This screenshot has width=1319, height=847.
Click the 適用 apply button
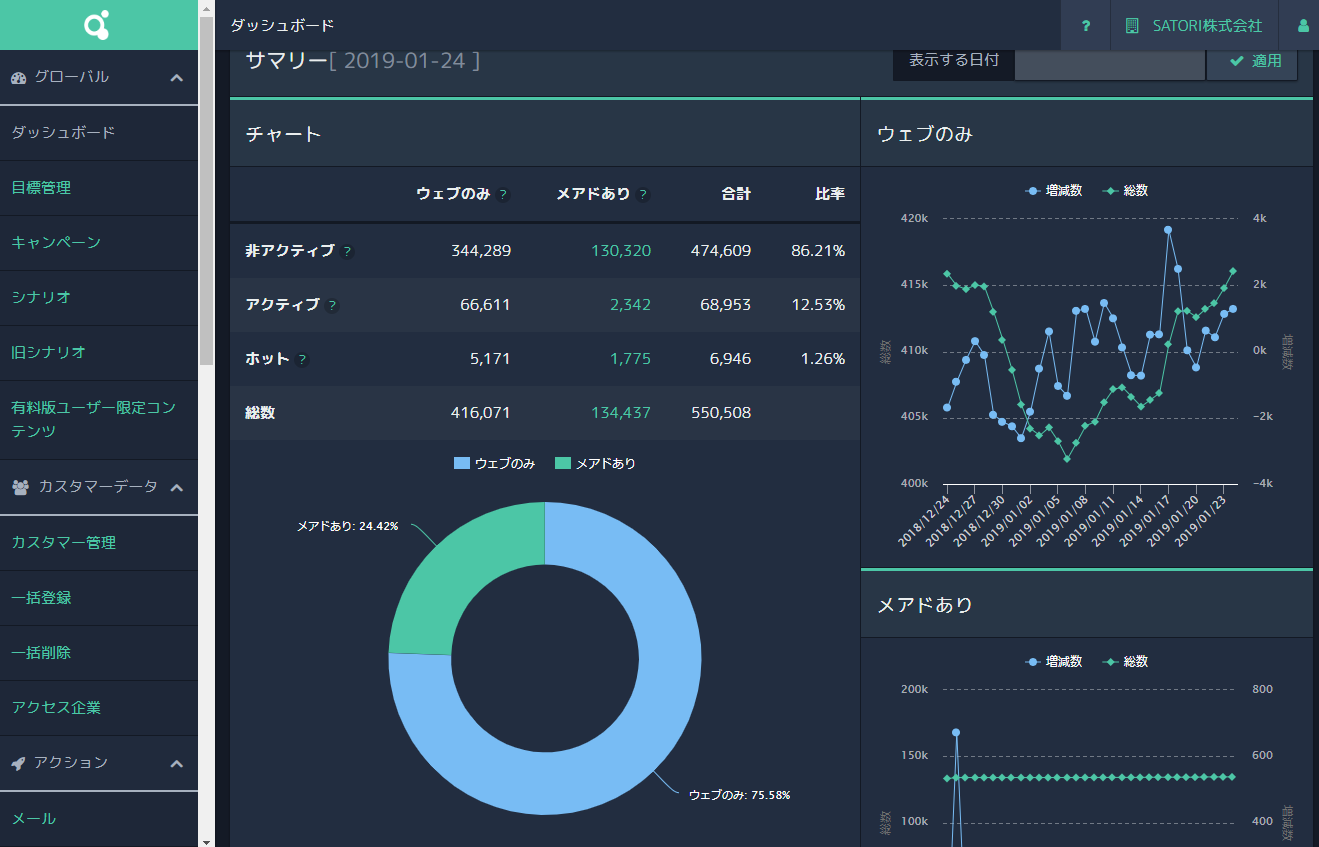tap(1253, 61)
